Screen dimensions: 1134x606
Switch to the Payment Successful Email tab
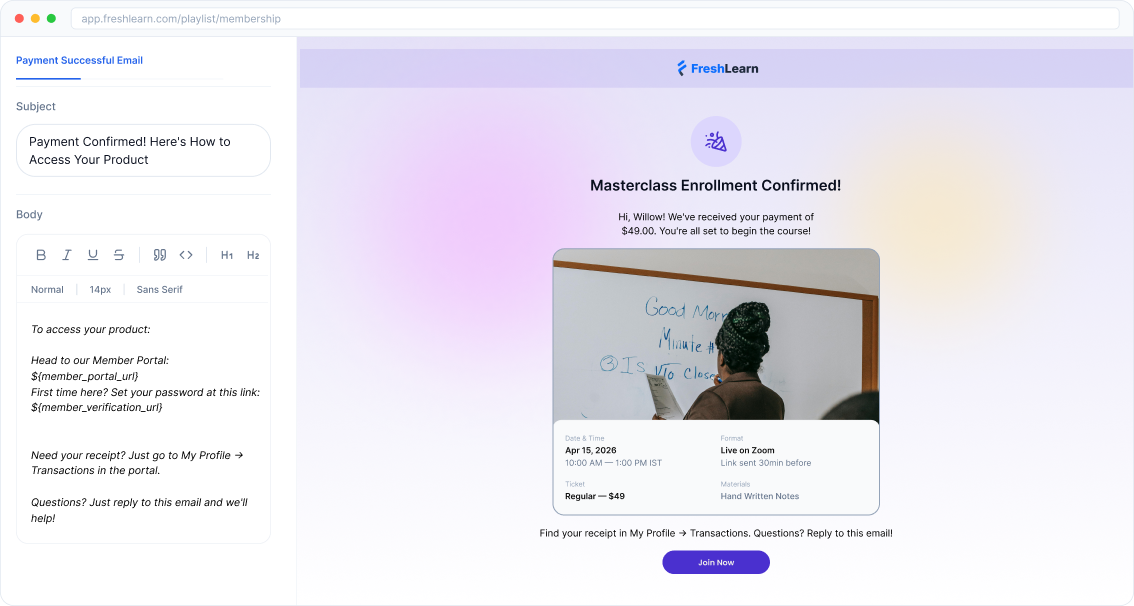[x=79, y=60]
